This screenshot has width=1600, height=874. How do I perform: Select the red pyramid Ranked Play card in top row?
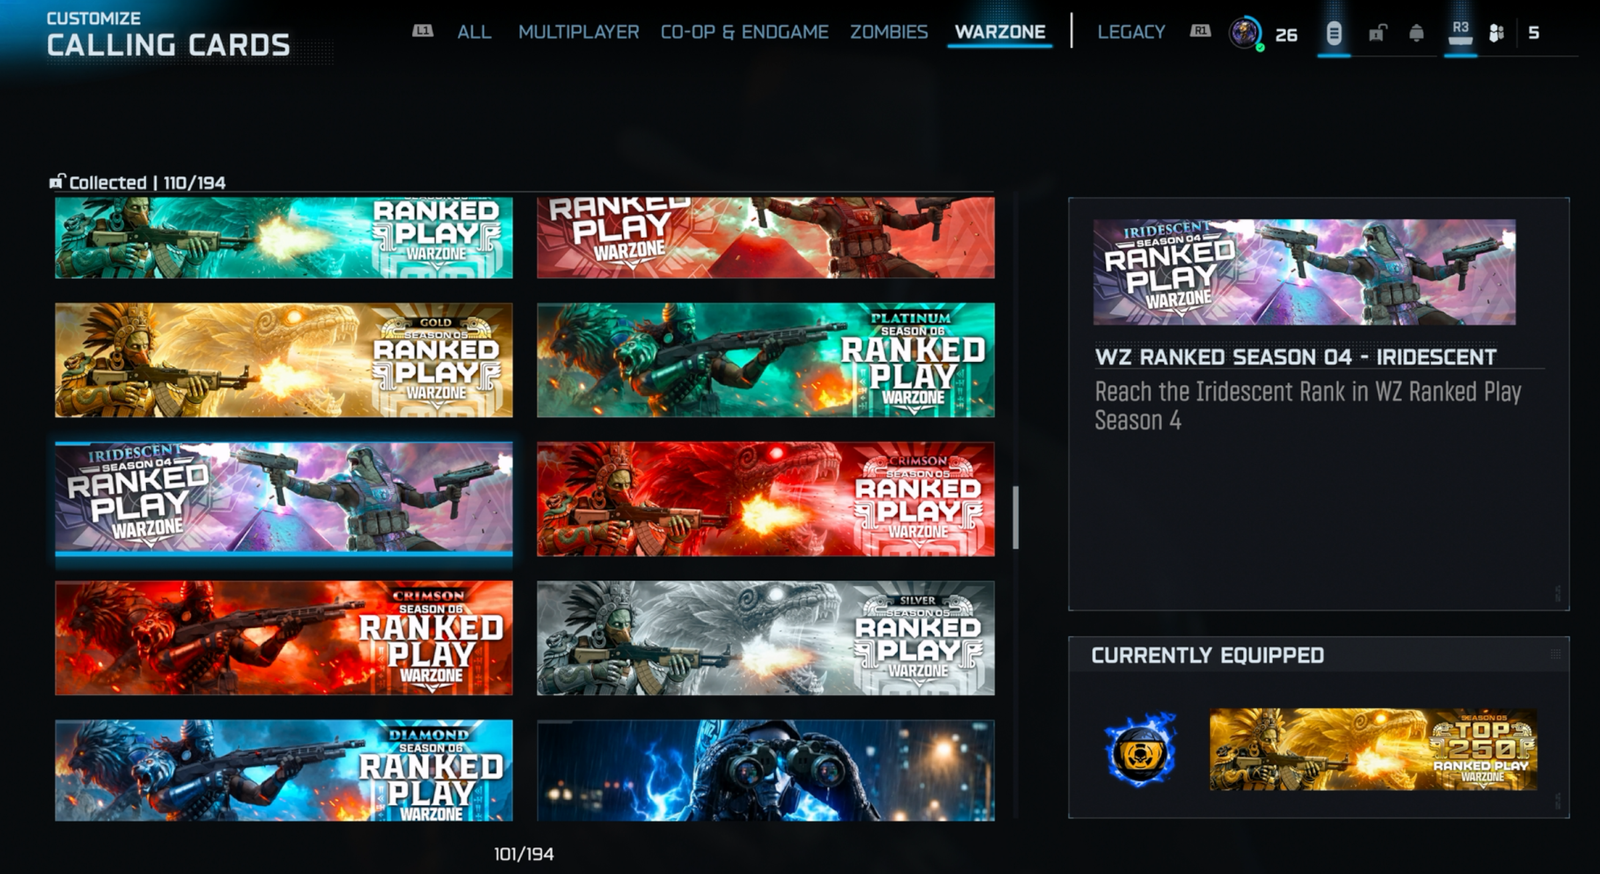coord(766,237)
